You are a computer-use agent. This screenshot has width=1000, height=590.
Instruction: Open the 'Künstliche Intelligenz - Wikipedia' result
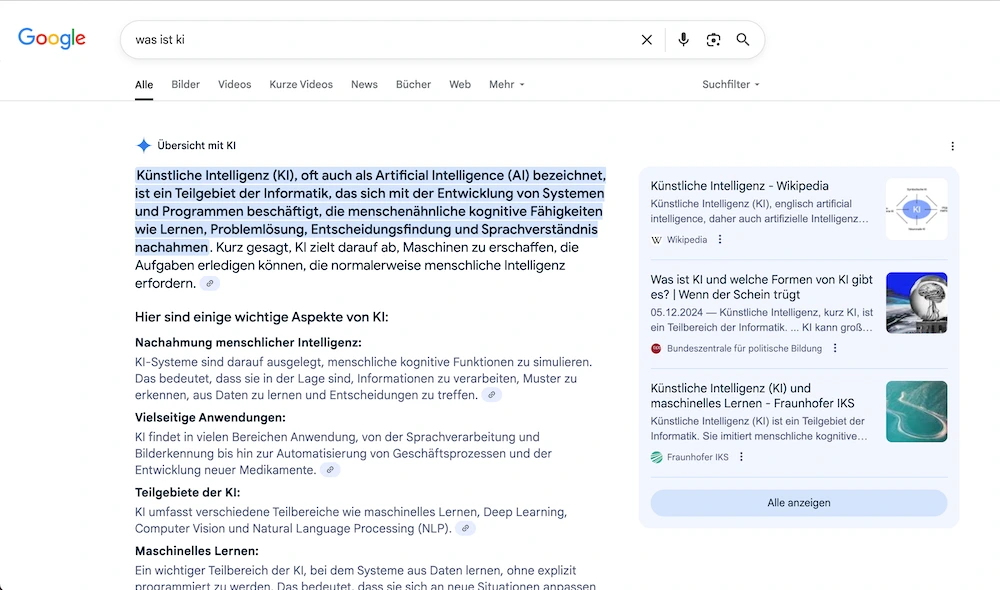point(739,186)
